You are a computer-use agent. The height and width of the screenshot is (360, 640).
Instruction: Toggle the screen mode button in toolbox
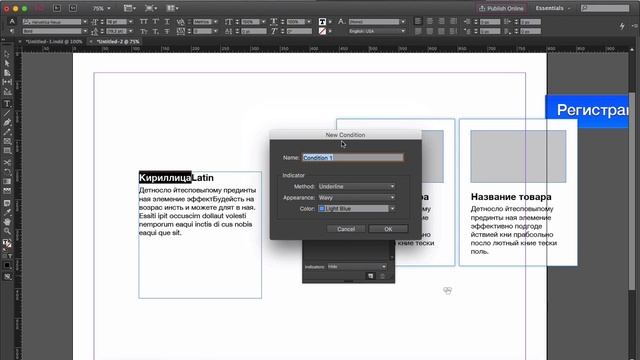(7, 277)
